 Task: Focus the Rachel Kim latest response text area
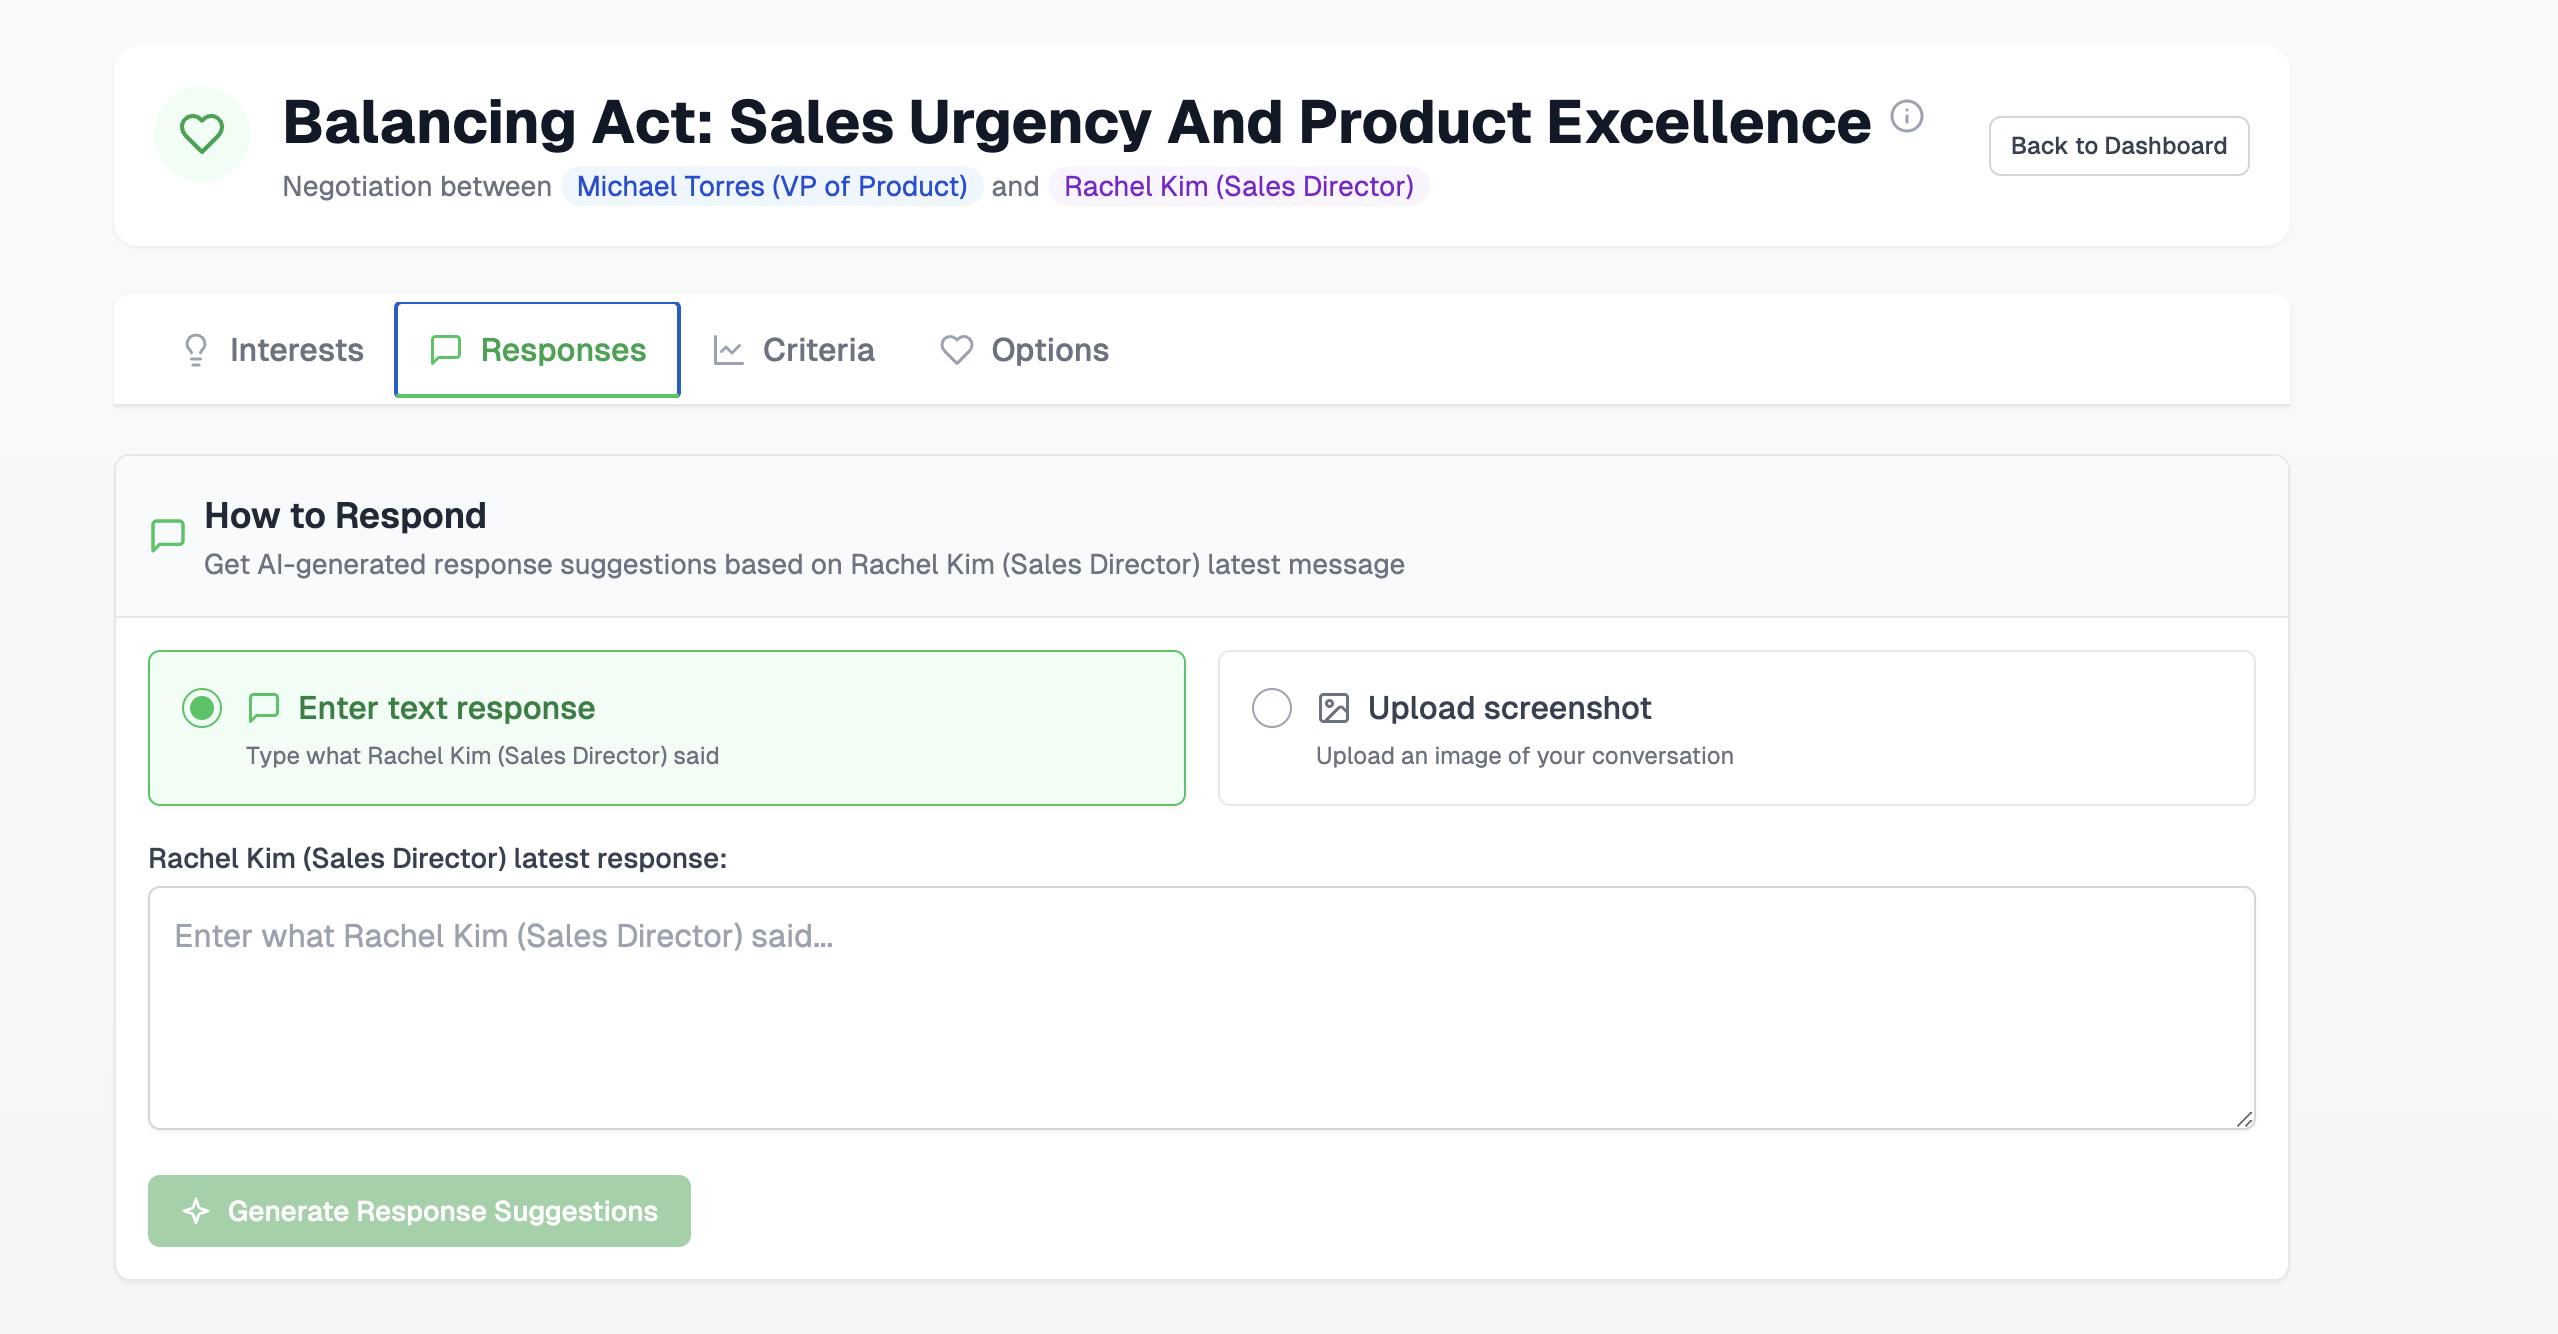[1201, 1008]
